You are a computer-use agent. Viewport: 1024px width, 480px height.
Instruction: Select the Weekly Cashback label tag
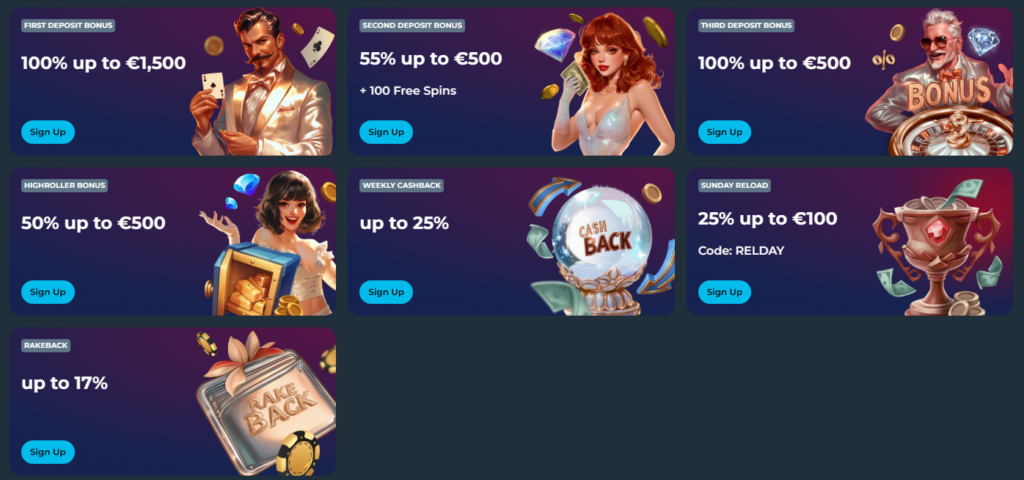point(402,185)
